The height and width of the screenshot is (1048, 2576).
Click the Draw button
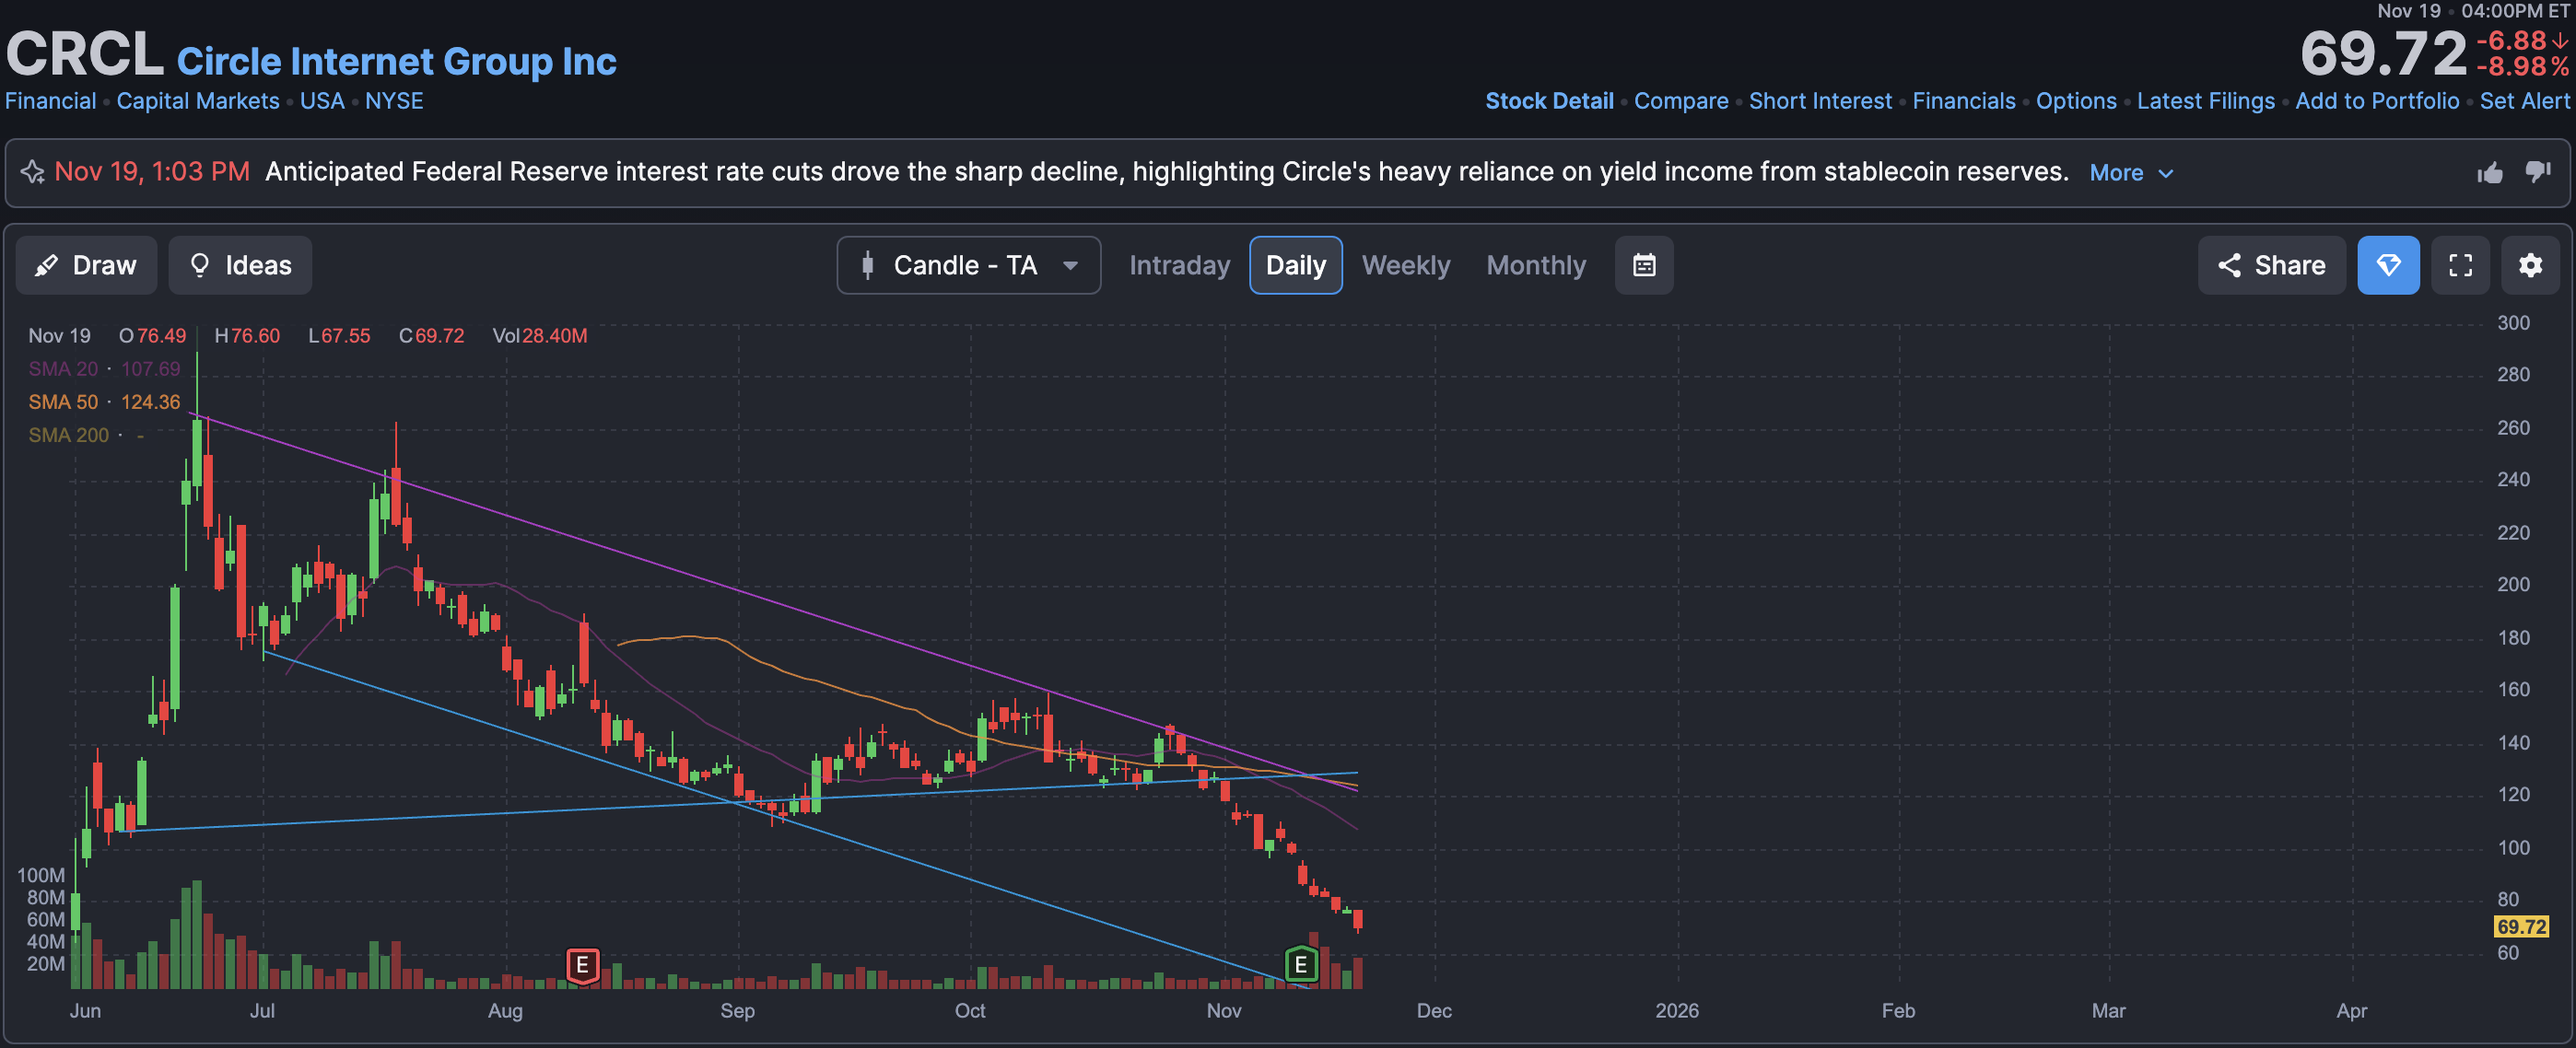86,265
